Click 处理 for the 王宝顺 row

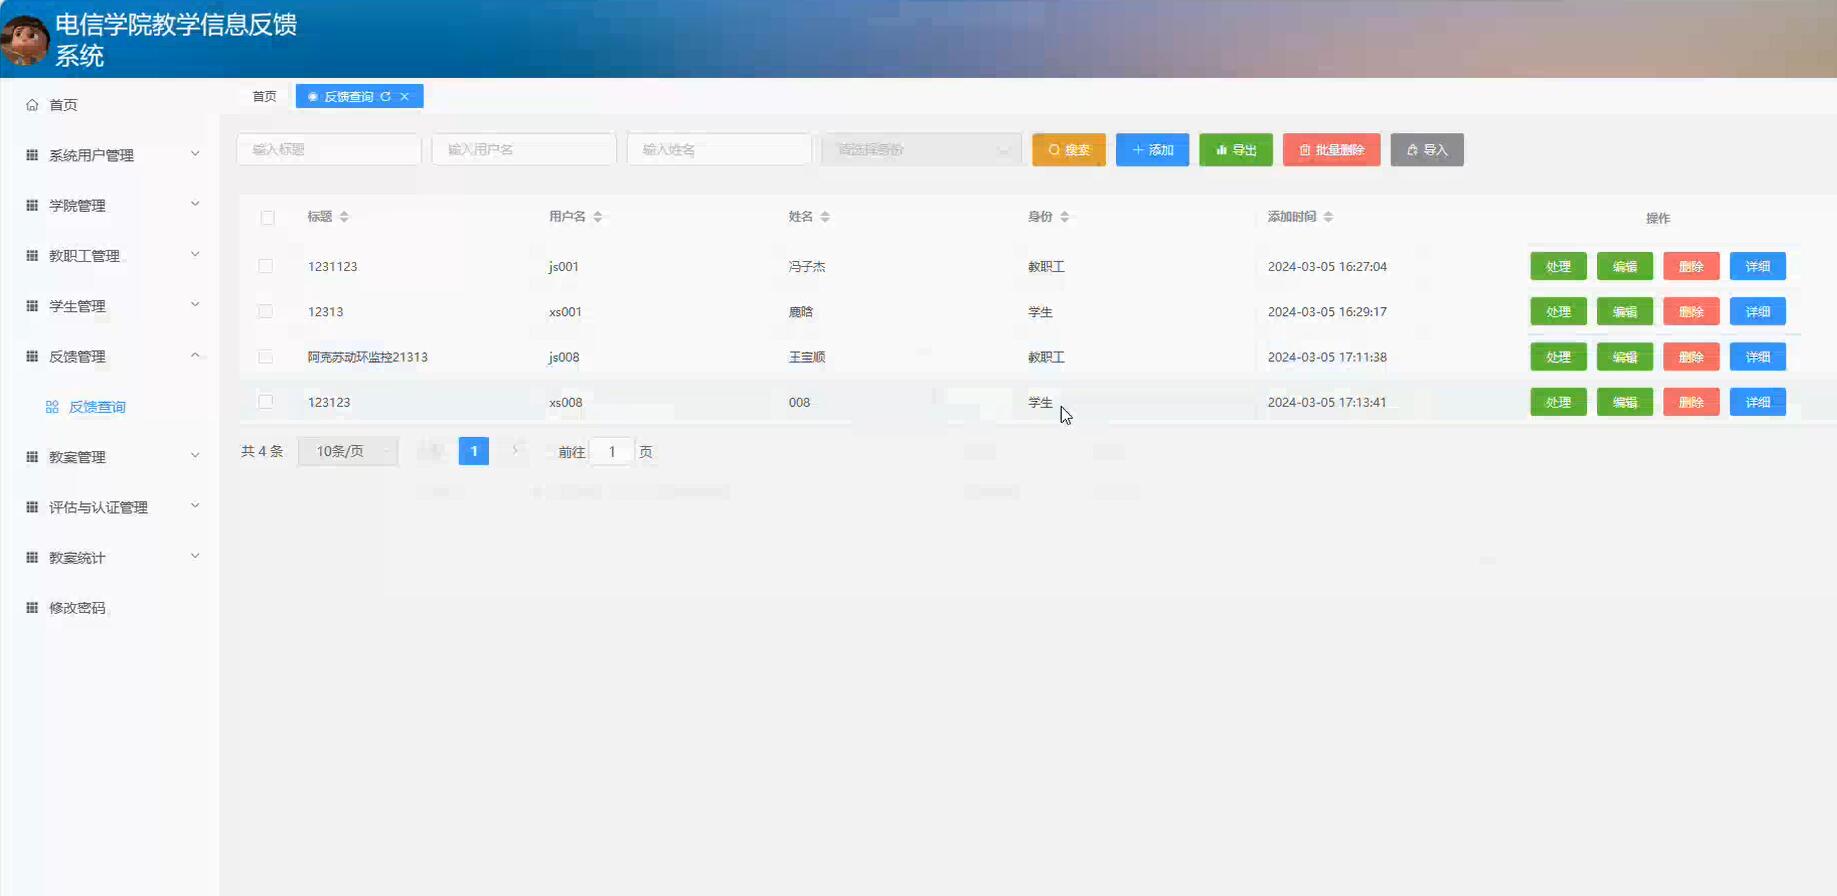(x=1558, y=356)
